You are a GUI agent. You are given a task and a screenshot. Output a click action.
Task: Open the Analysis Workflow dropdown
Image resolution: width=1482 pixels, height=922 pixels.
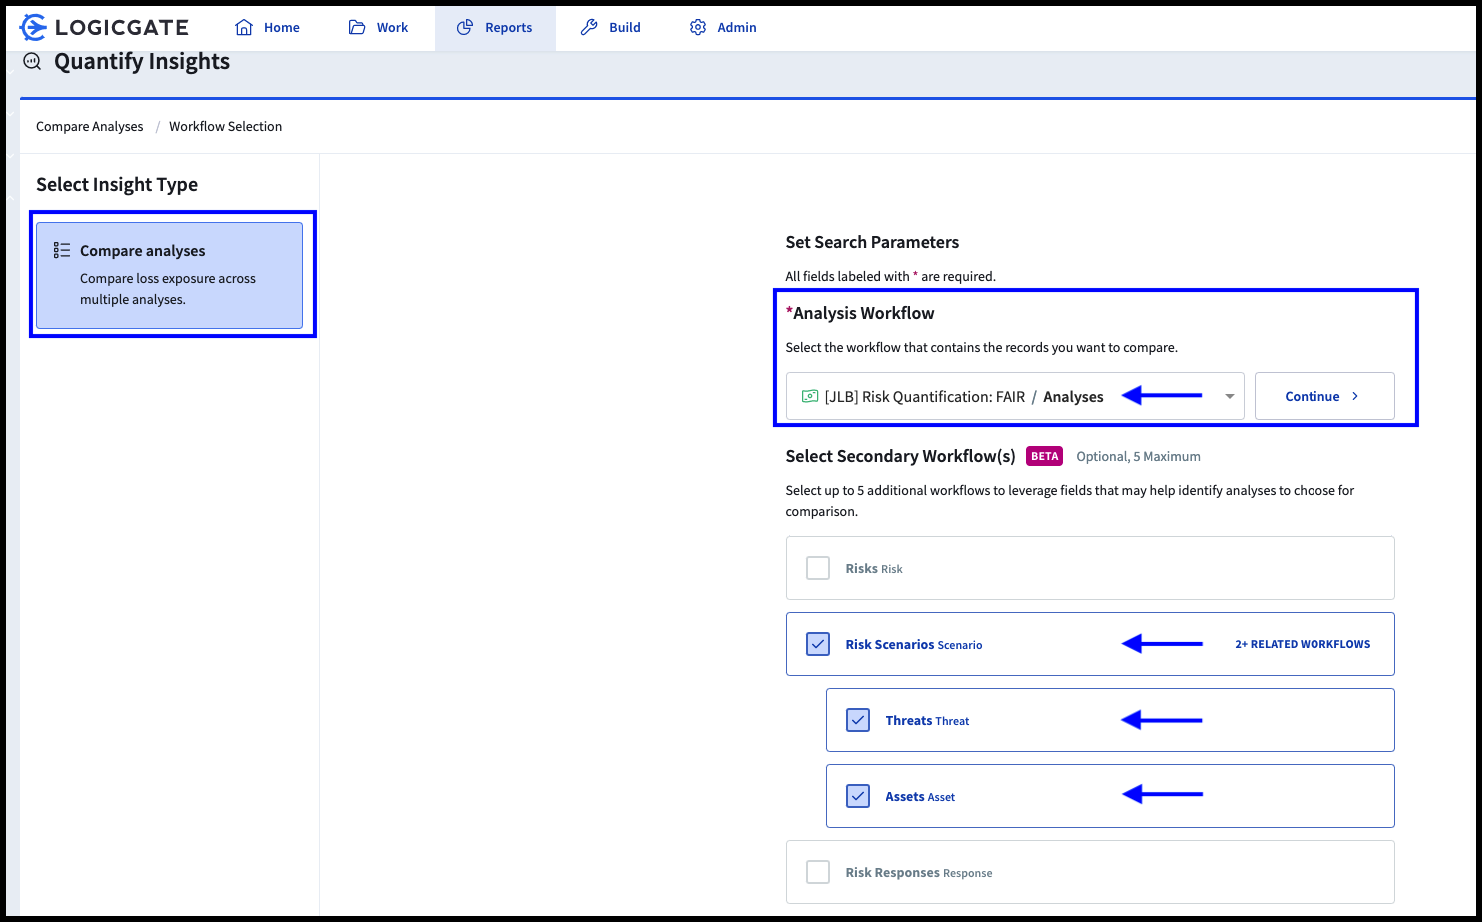click(x=1015, y=396)
